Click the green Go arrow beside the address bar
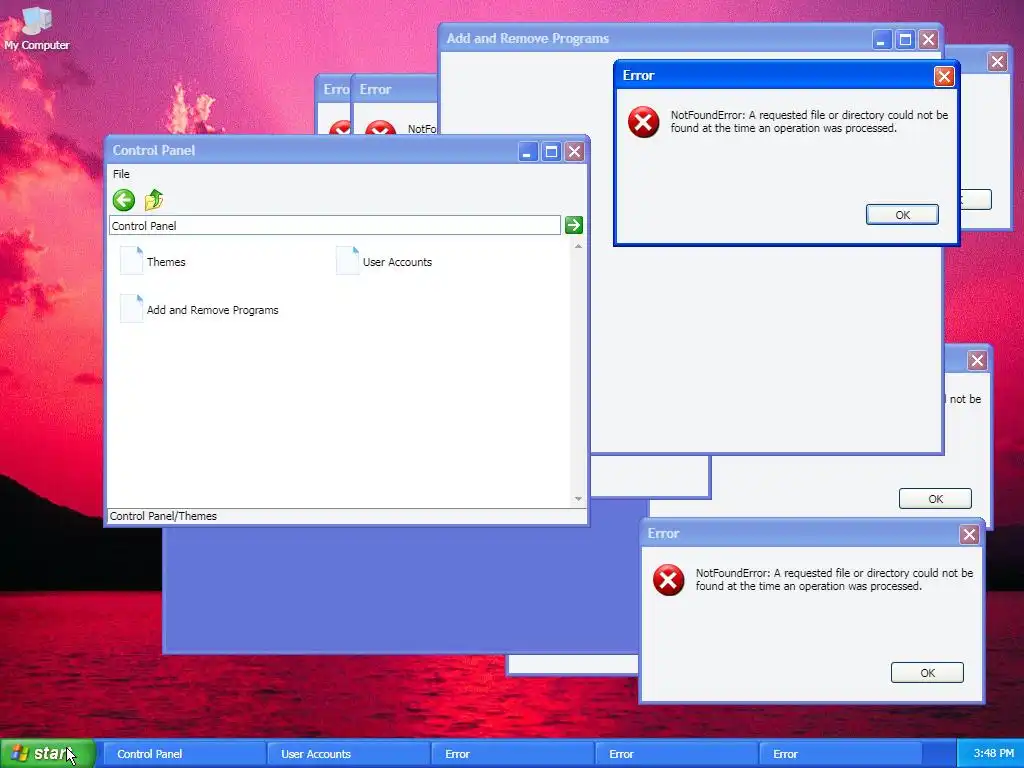Screen dimensions: 1024x768 click(574, 225)
